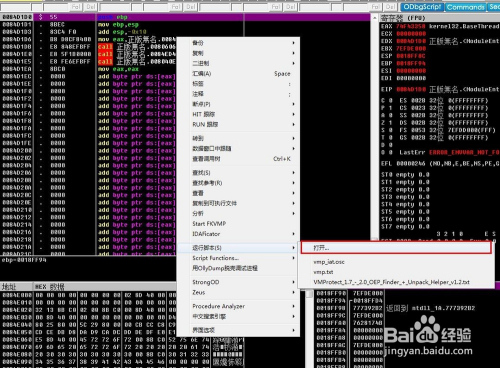Viewport: 500px width, 368px height.
Task: Open the 打开... script entry
Action: click(x=396, y=248)
